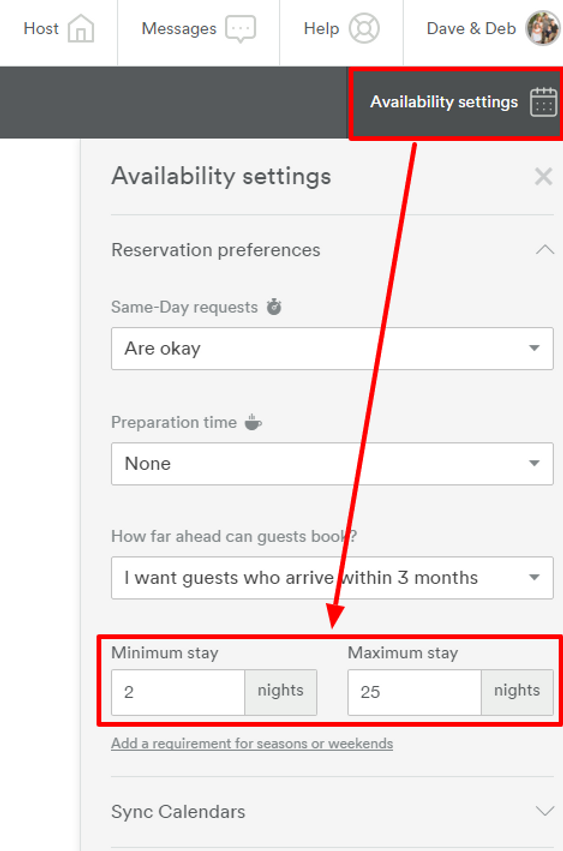
Task: Click the Help lifebuoy icon
Action: [x=364, y=28]
